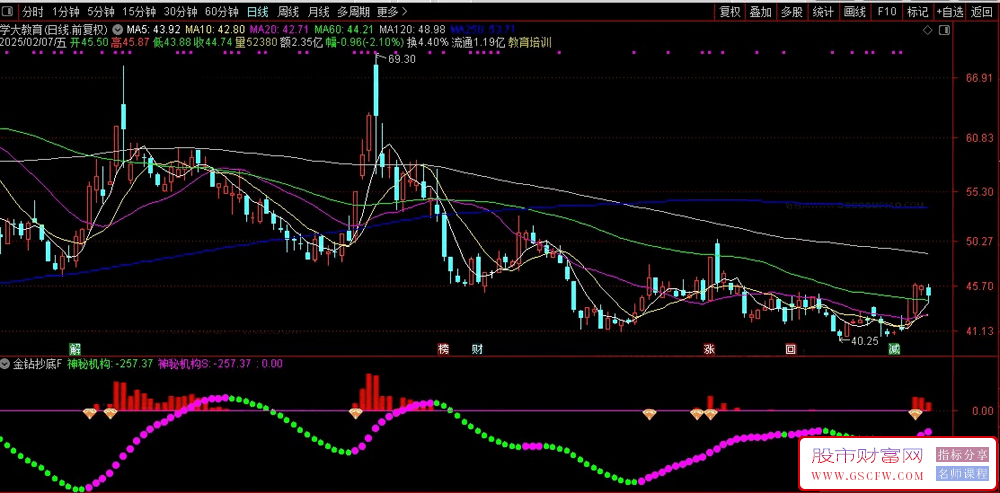Click the 换4.40% turnover rate
Screen dimensions: 1000x493
click(x=428, y=42)
